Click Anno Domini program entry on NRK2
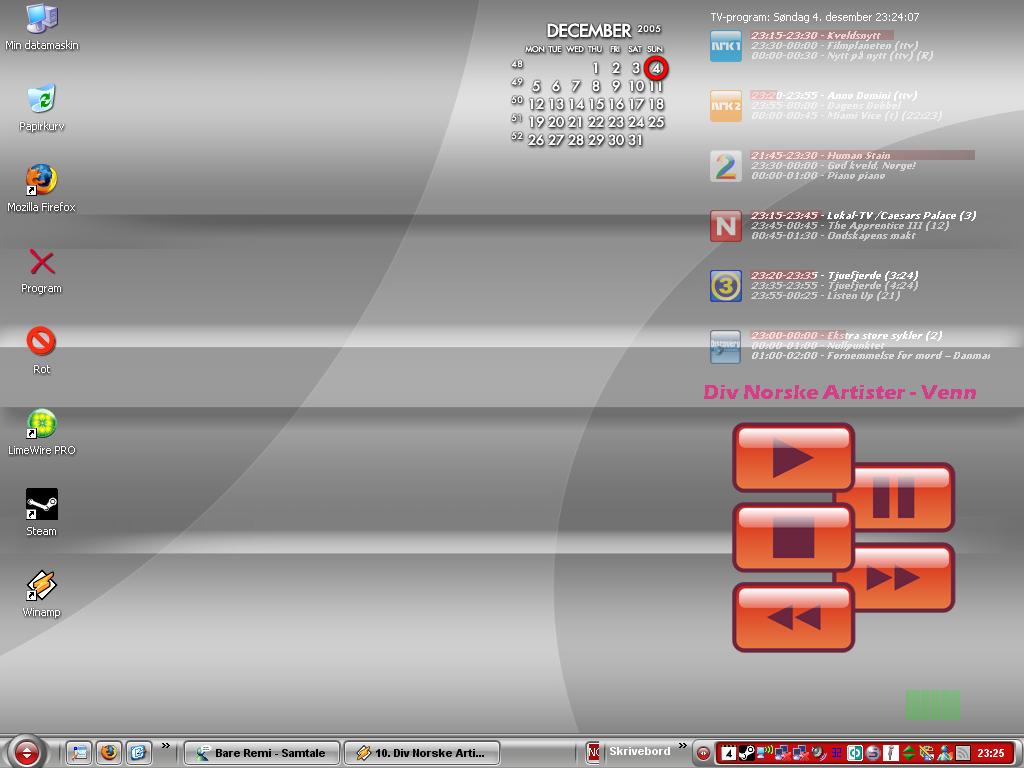1024x768 pixels. [x=834, y=95]
